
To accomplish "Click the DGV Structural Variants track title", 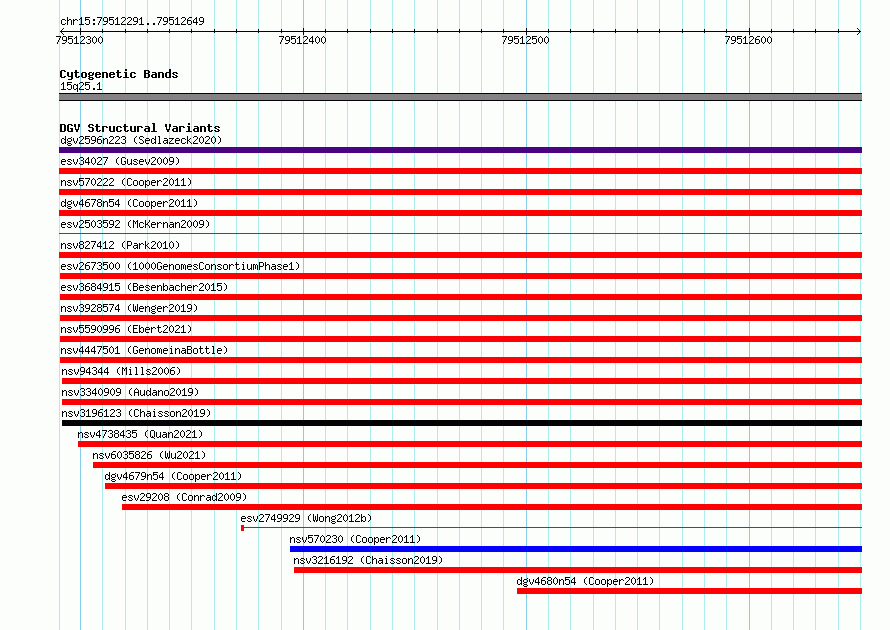I will pos(140,128).
